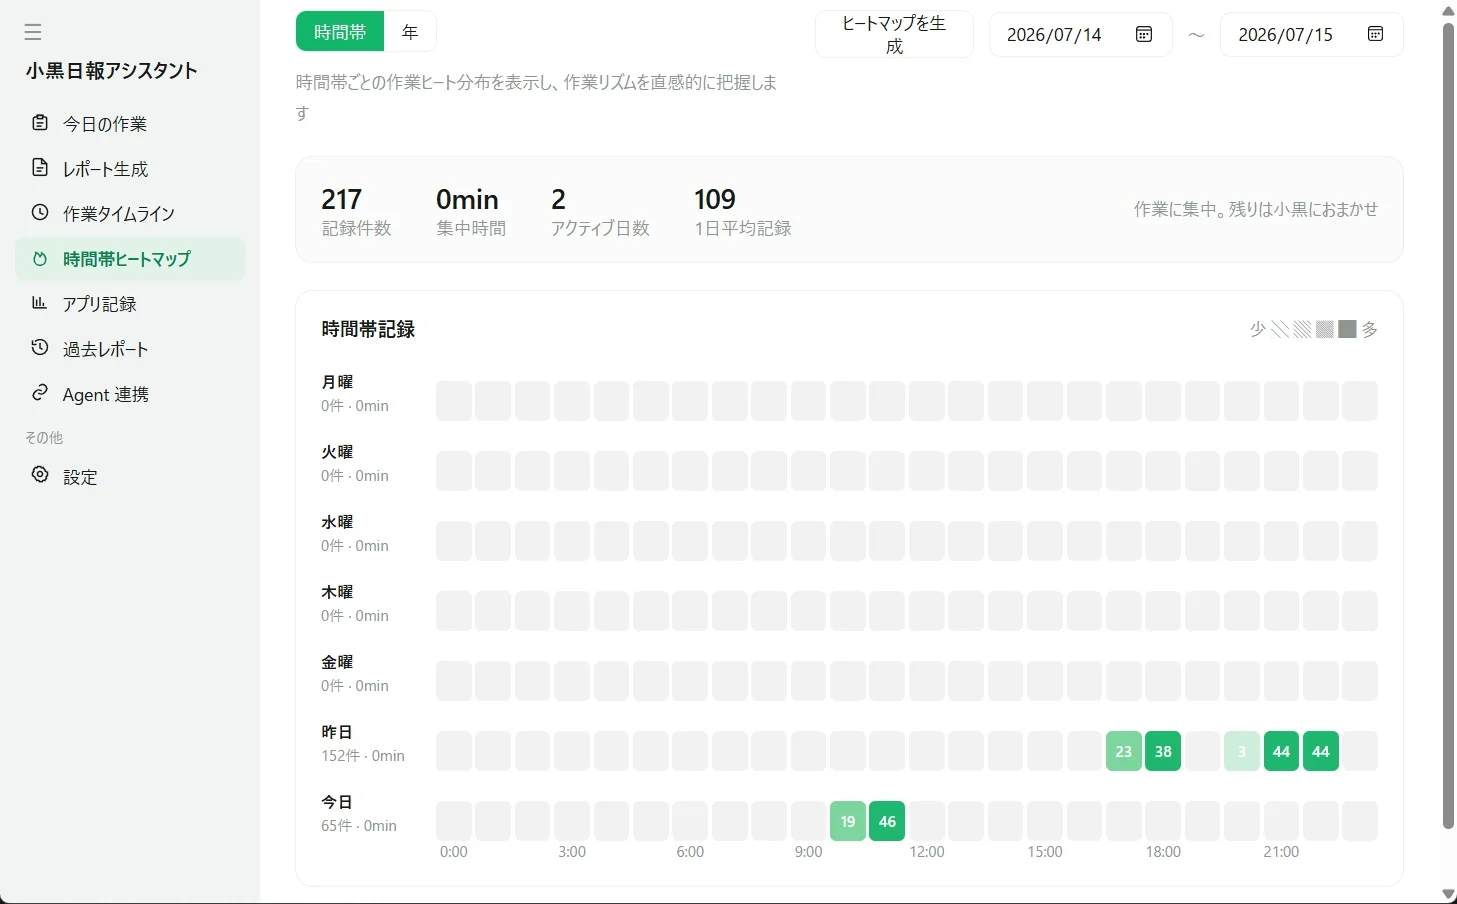Click the ヒートマップを生成 button
Viewport: 1457px width, 904px height.
point(894,34)
